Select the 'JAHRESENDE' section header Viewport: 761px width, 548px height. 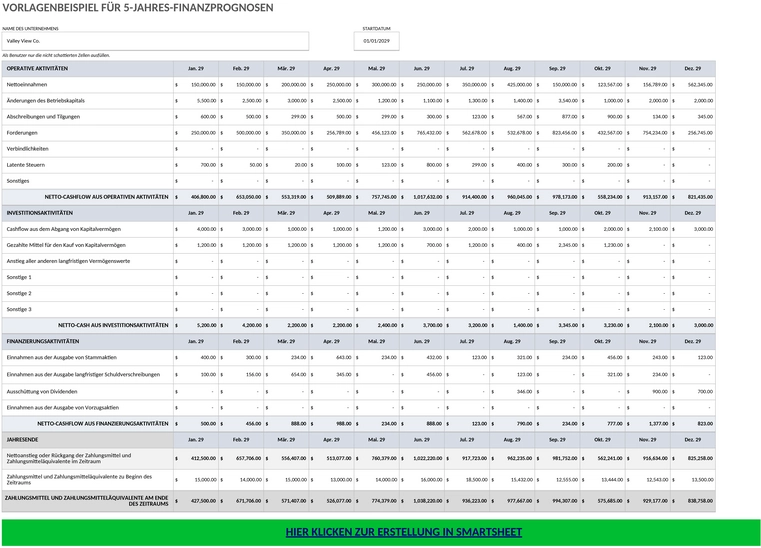[22, 439]
